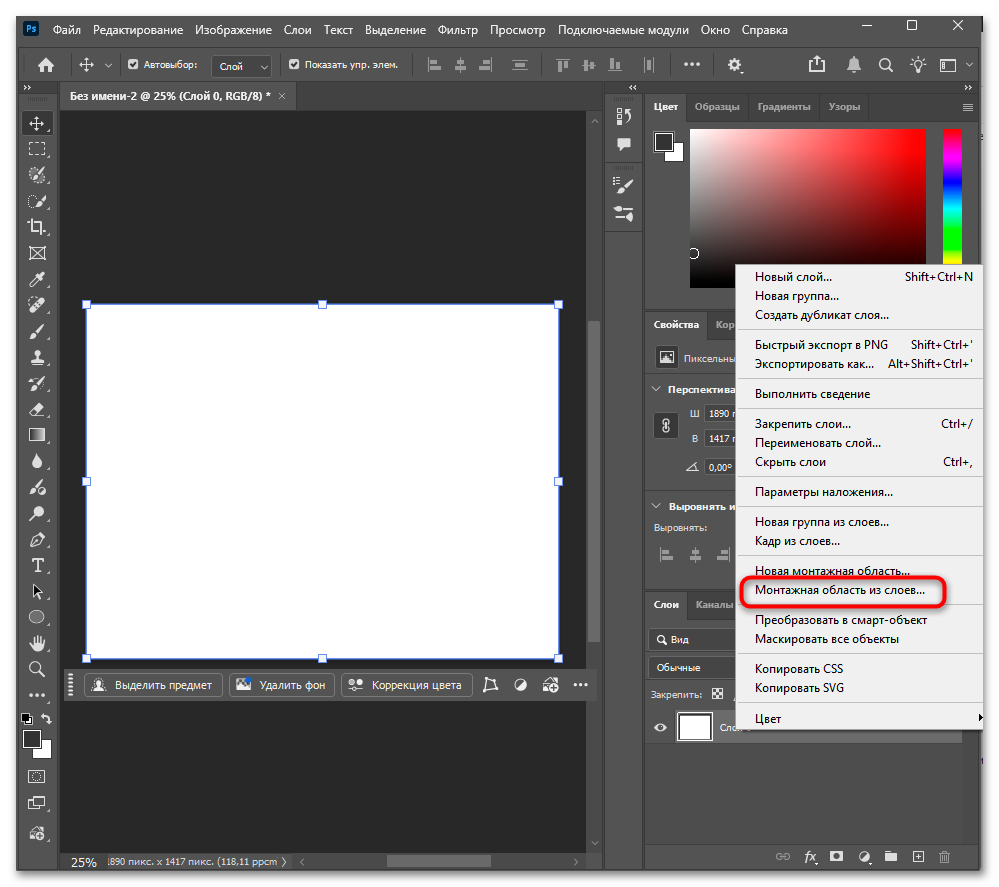Screen dimensions: 999x887
Task: Toggle the Автовыбор checkbox
Action: (133, 65)
